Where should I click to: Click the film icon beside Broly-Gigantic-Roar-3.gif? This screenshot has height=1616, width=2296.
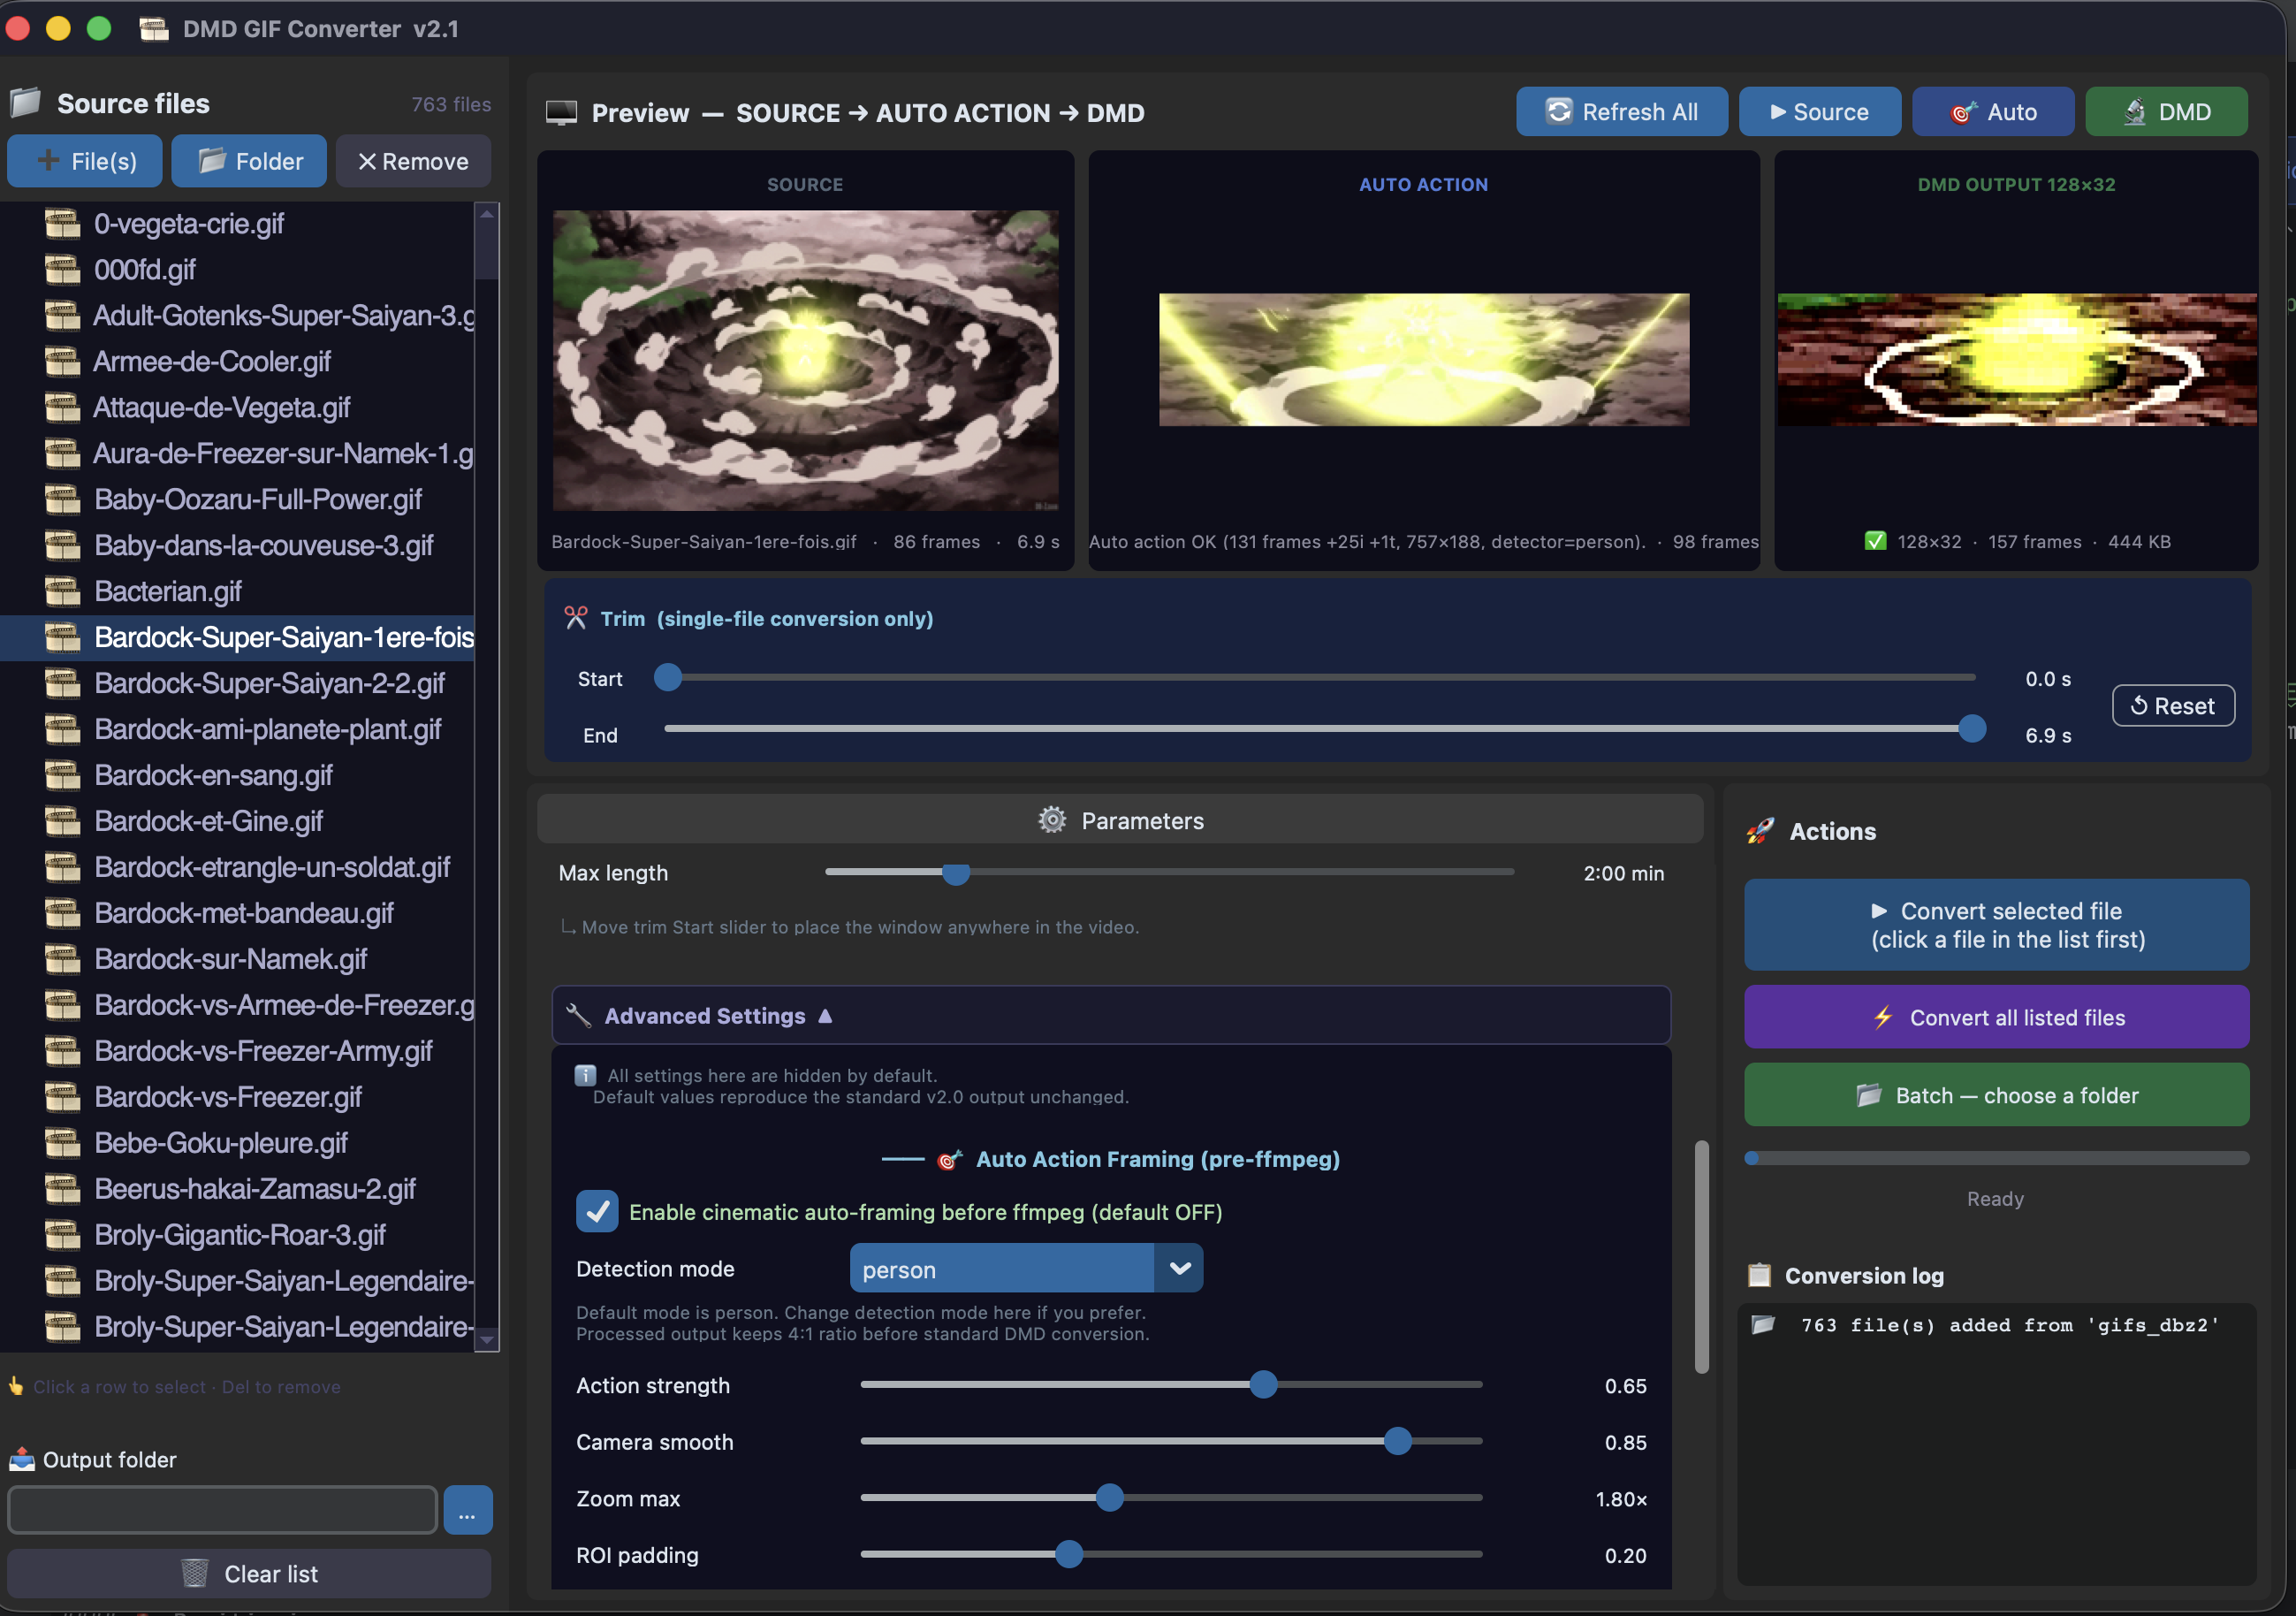[62, 1236]
